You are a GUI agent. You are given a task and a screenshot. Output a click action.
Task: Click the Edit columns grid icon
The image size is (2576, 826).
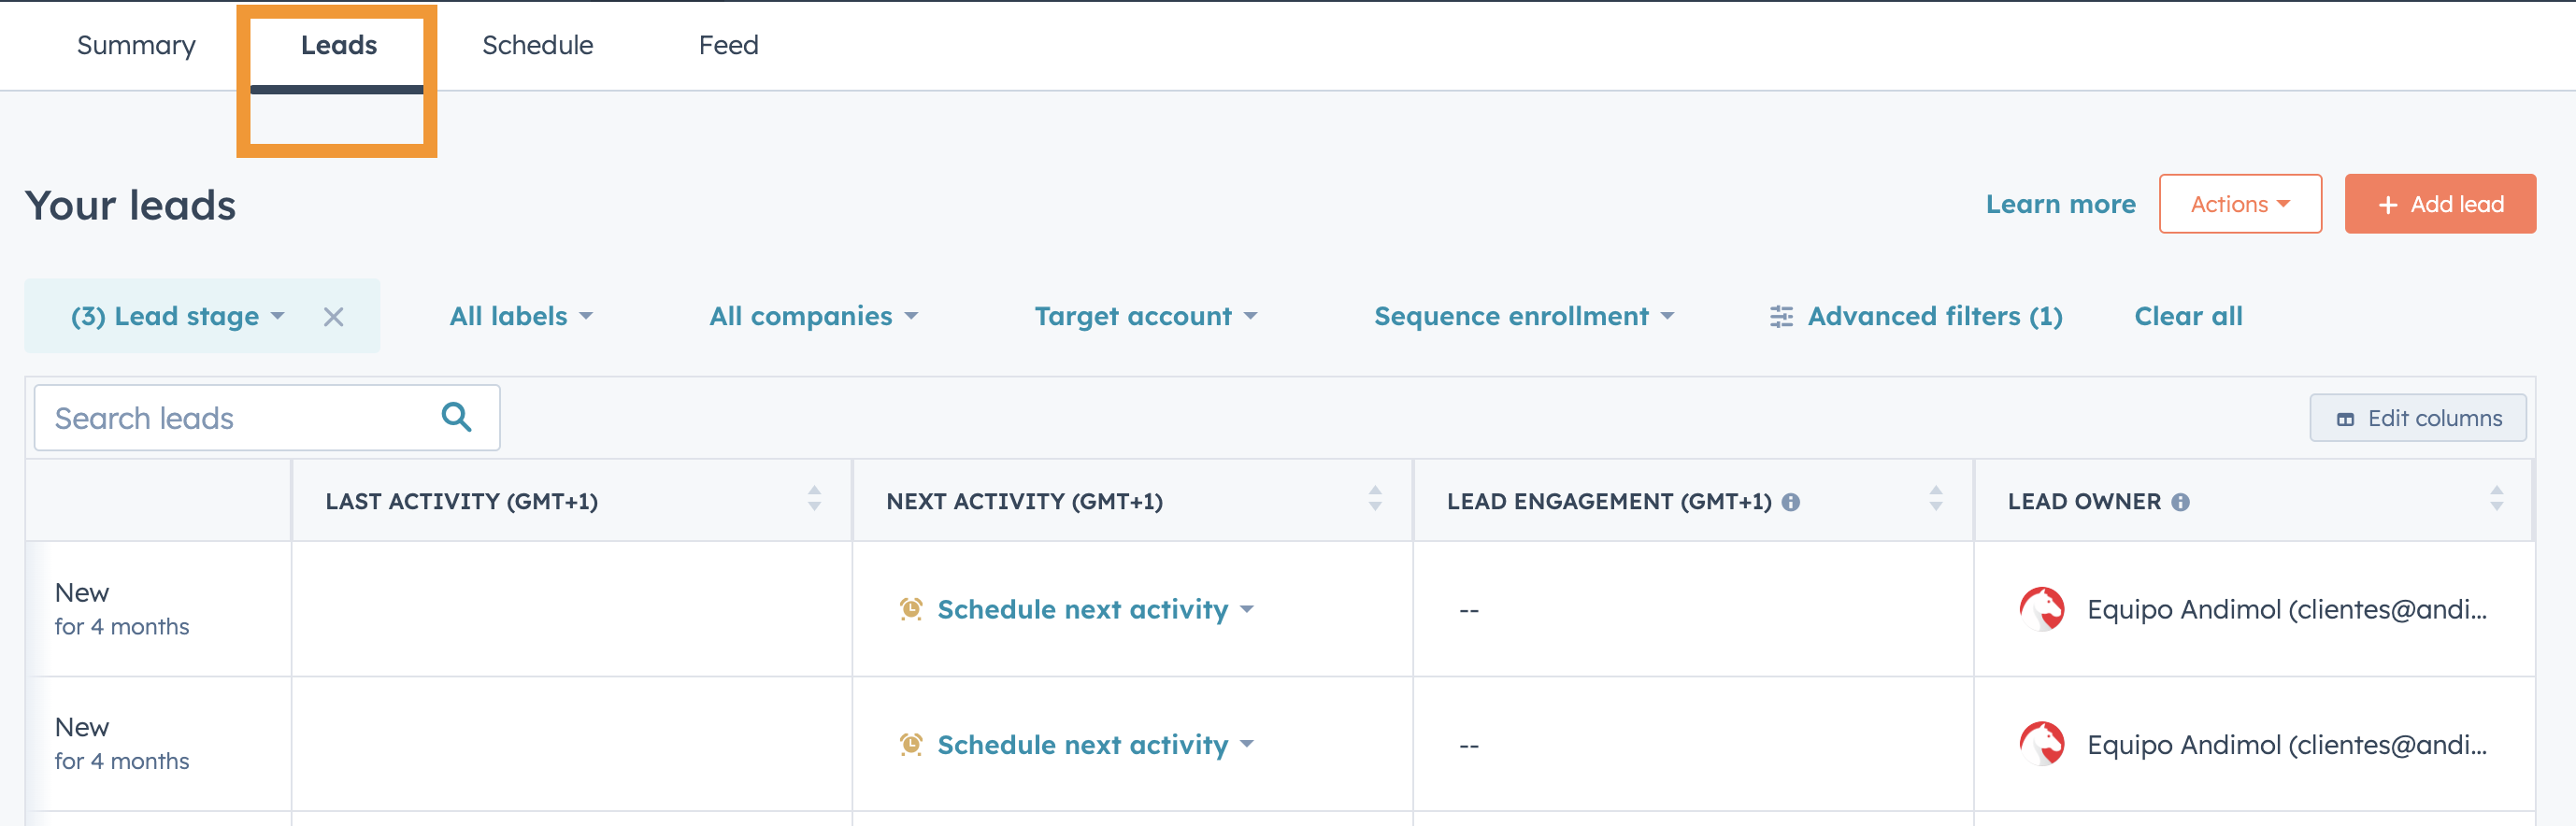[x=2347, y=418]
